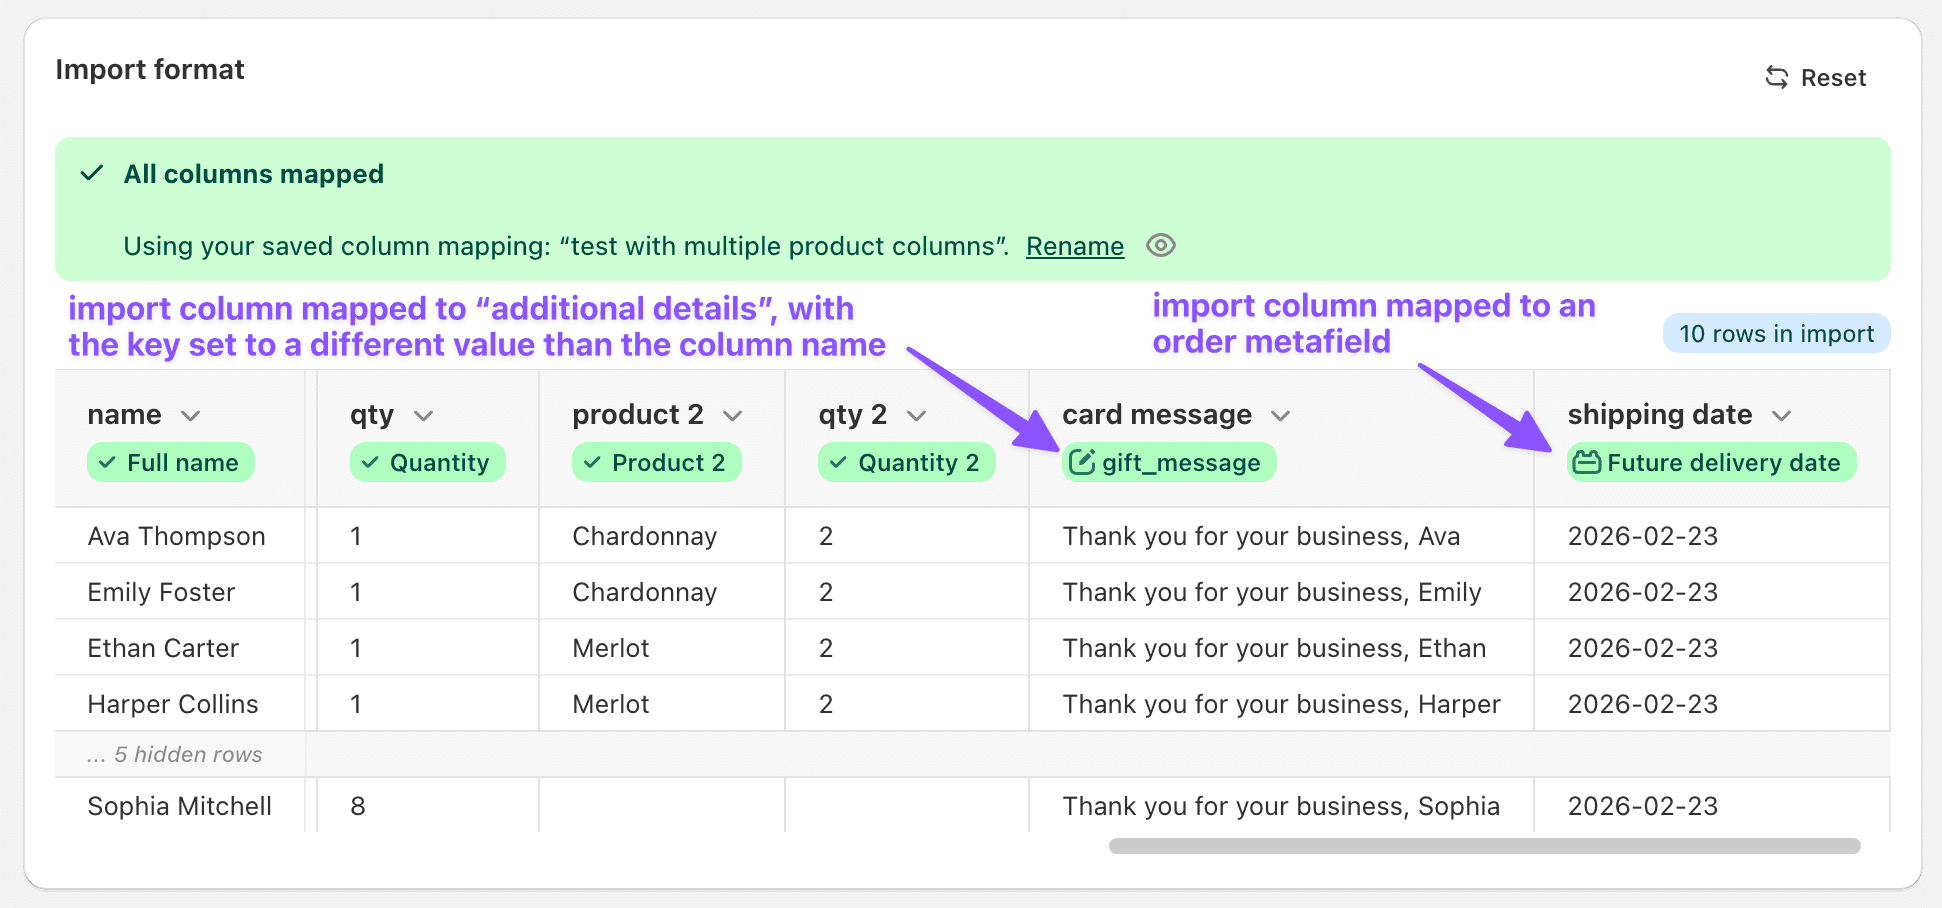Click the checkmark on Product 2 tag

pos(592,462)
